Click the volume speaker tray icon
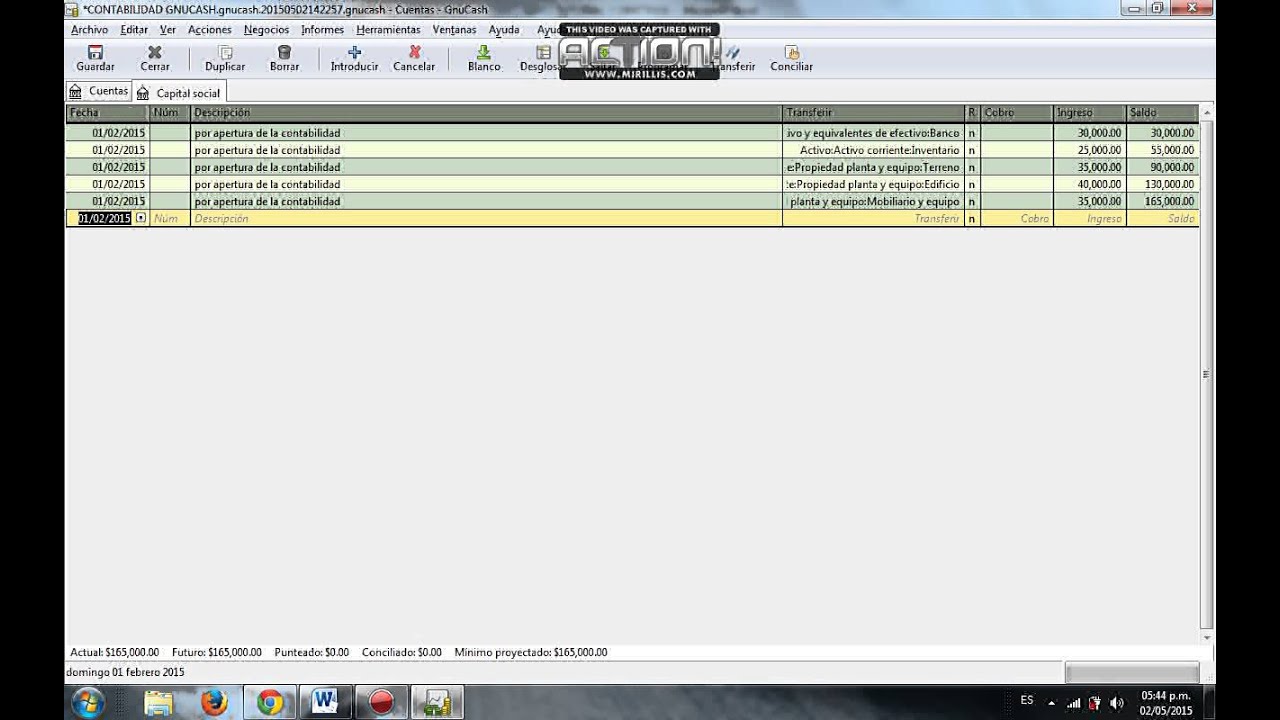 tap(1117, 703)
